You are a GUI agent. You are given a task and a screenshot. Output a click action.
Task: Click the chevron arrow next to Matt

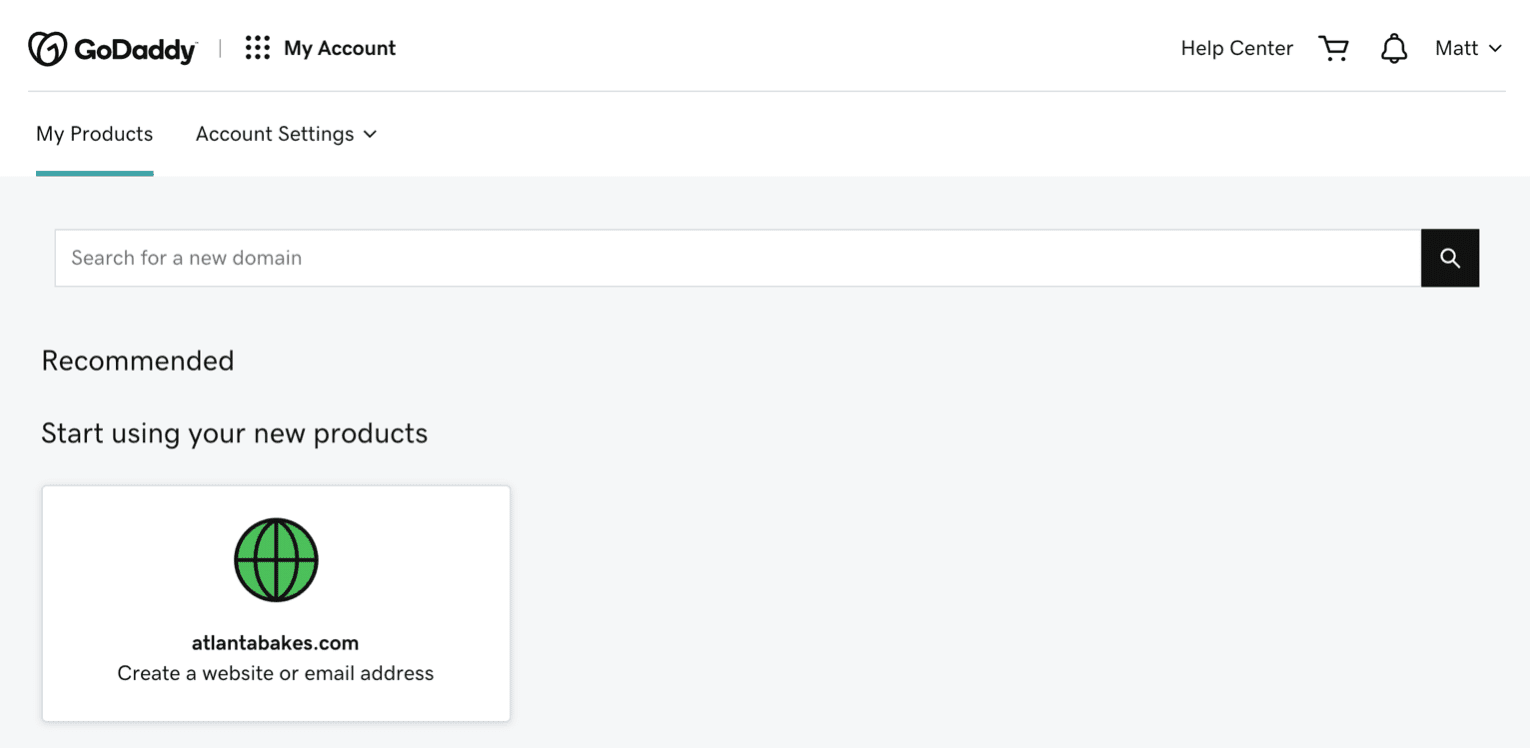(1496, 48)
